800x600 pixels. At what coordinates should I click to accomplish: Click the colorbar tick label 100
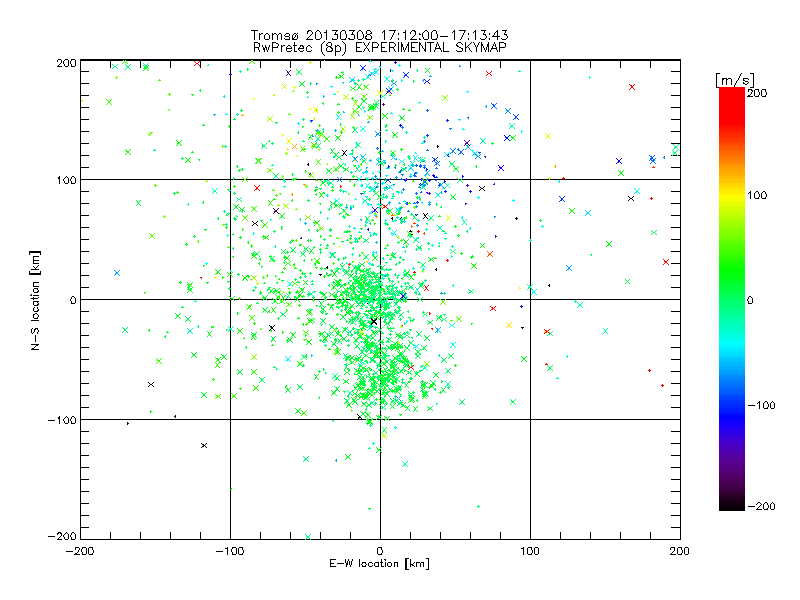757,195
